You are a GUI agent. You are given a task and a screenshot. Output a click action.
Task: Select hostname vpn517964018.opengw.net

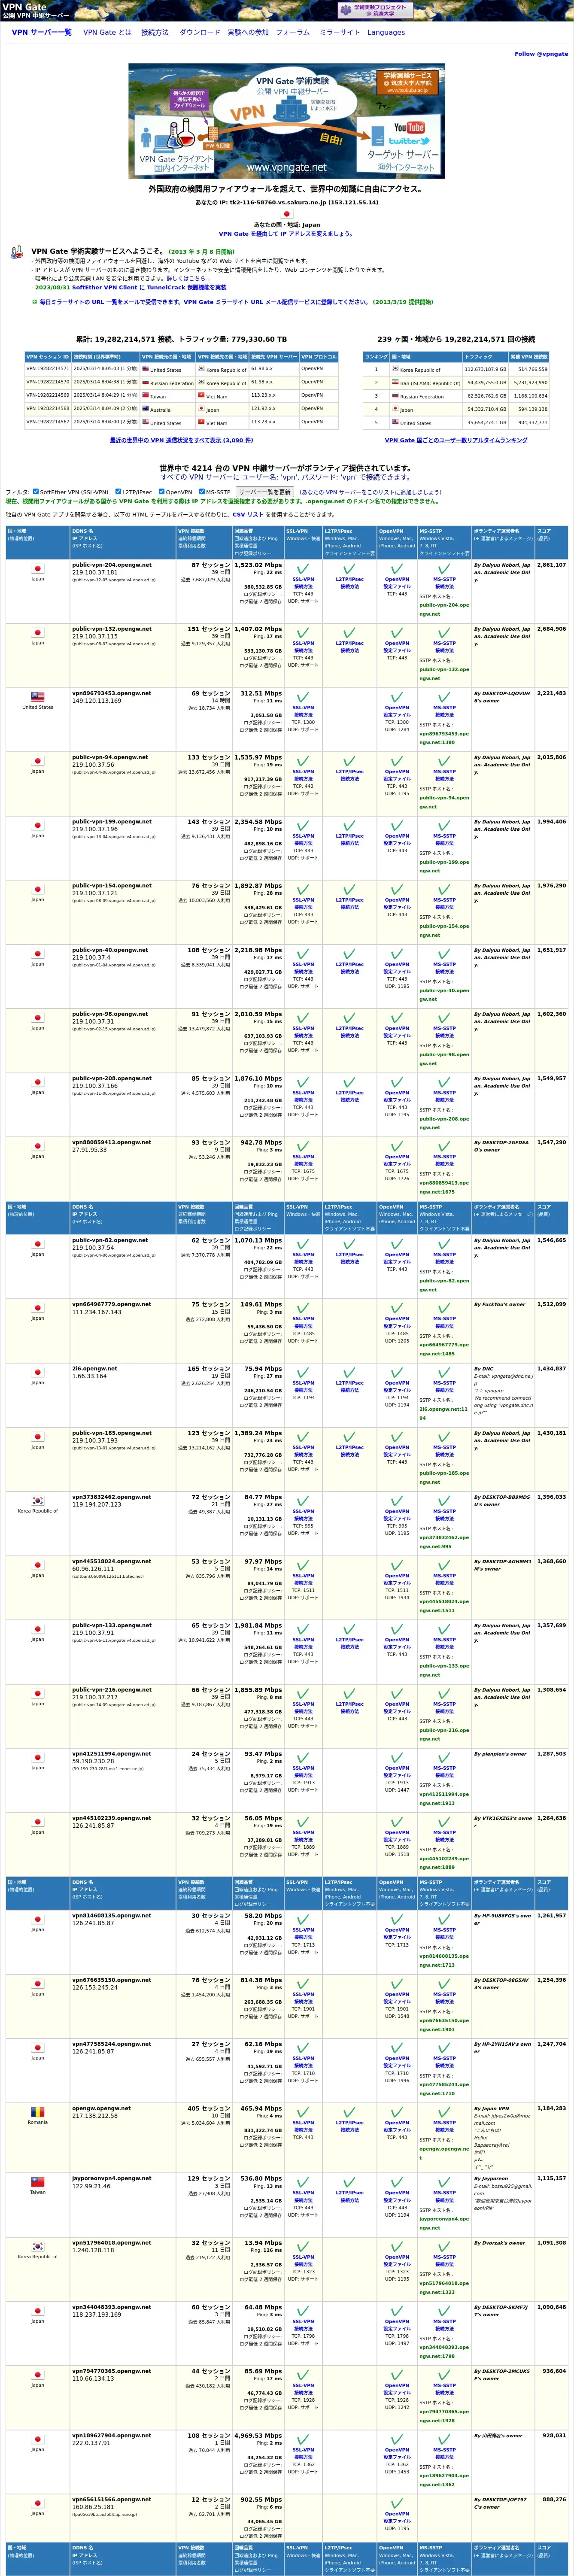coord(112,2243)
